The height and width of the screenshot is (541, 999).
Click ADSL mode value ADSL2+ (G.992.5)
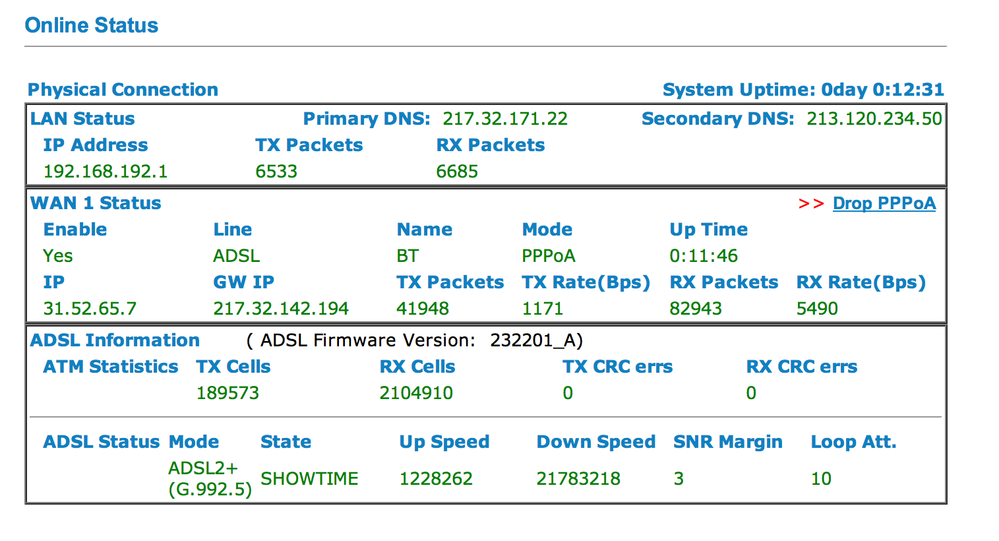point(210,479)
